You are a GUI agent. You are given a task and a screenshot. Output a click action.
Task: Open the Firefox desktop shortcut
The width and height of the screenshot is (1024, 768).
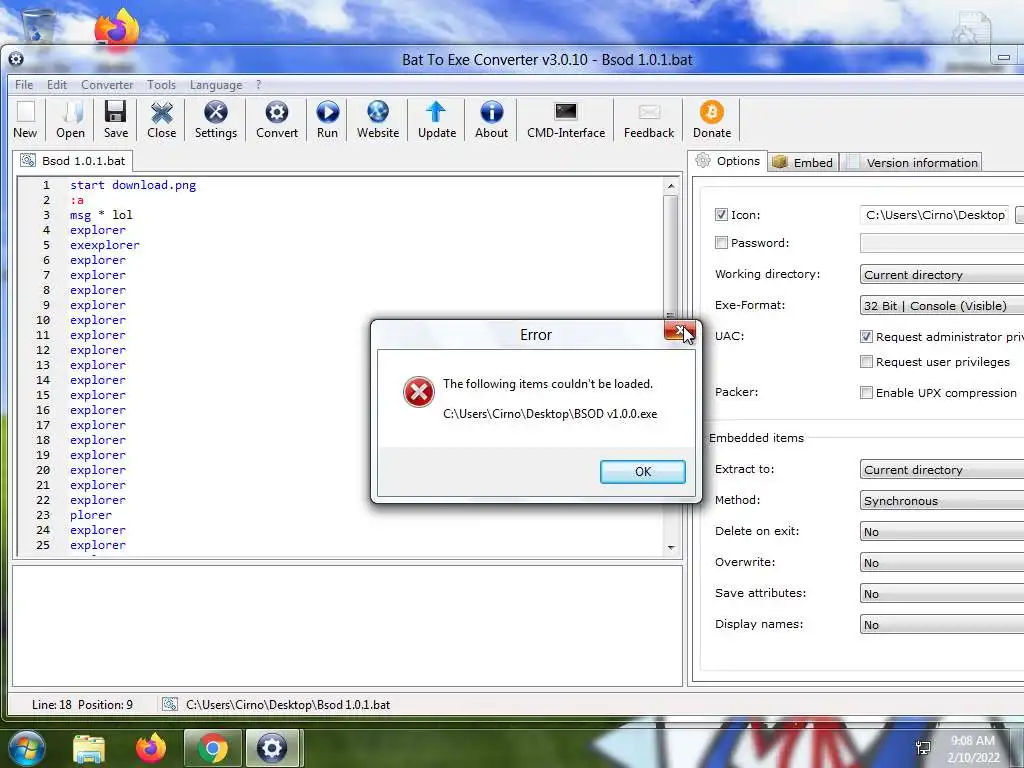(117, 29)
